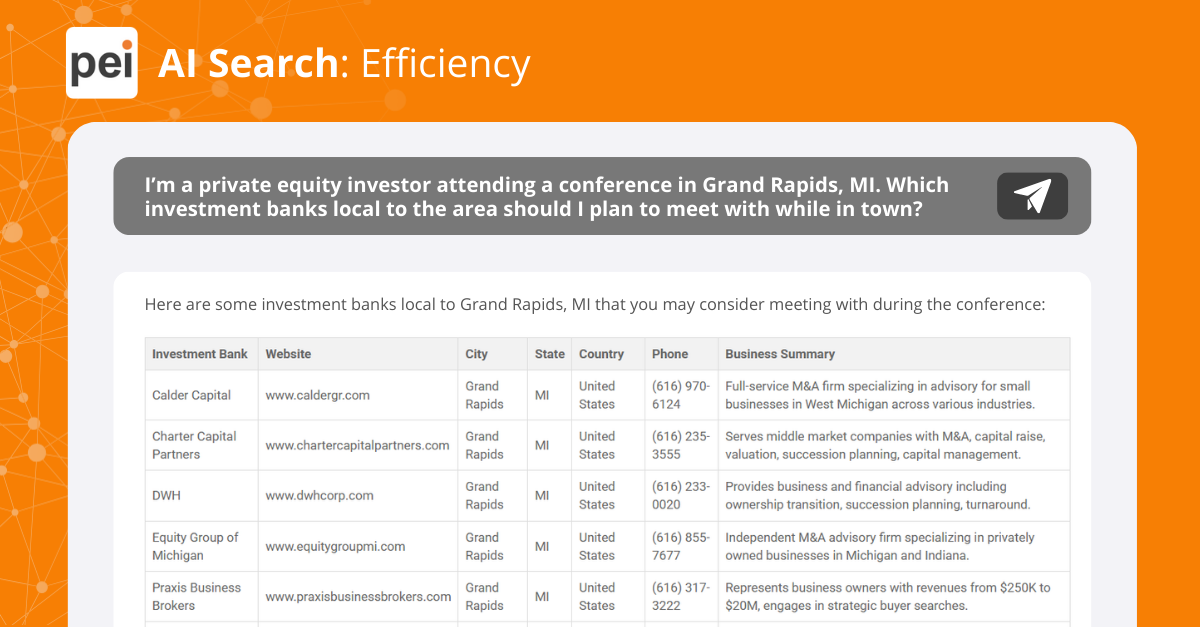The image size is (1200, 627).
Task: Click the pei logo
Action: click(102, 63)
